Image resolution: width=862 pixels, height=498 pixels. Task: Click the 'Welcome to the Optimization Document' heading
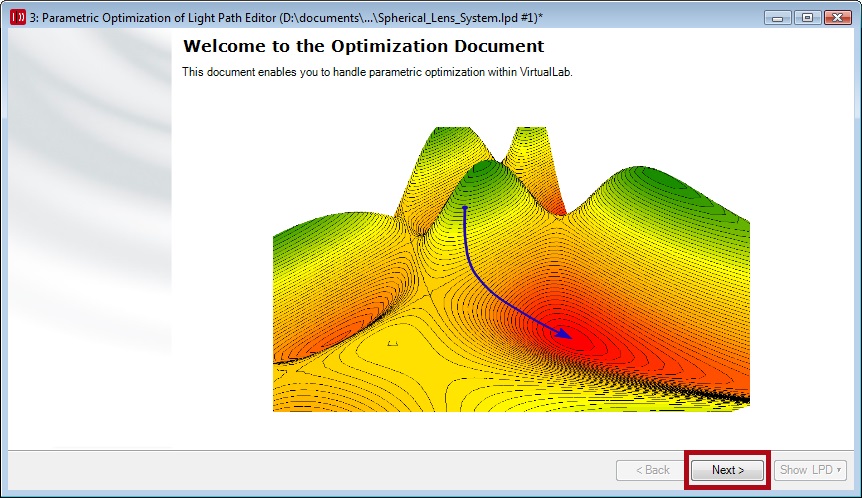coord(363,46)
